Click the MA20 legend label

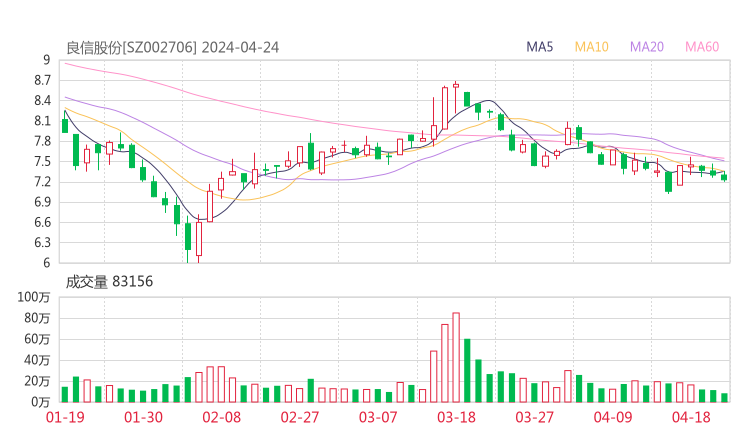[647, 47]
